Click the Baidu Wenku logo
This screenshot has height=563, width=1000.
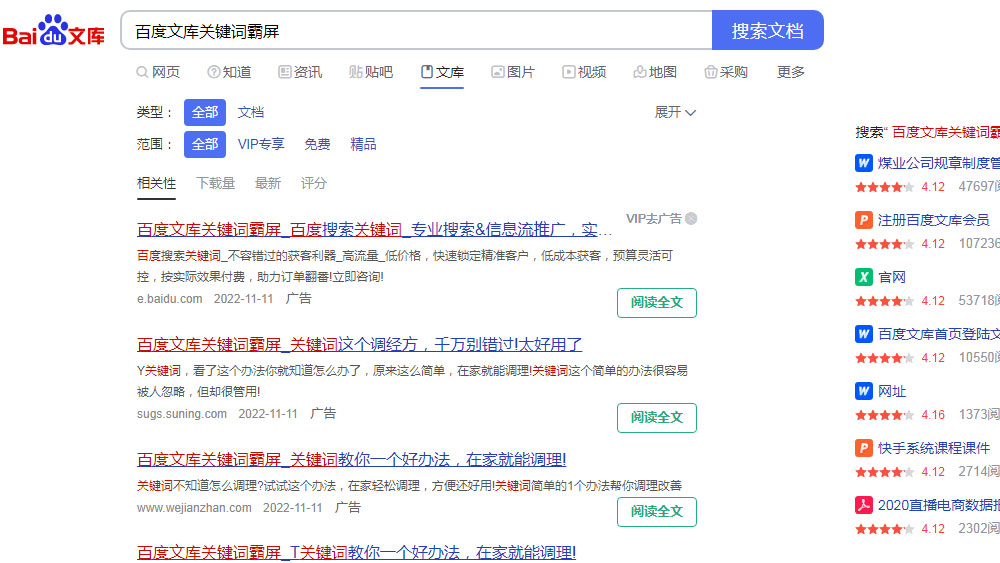pyautogui.click(x=54, y=31)
